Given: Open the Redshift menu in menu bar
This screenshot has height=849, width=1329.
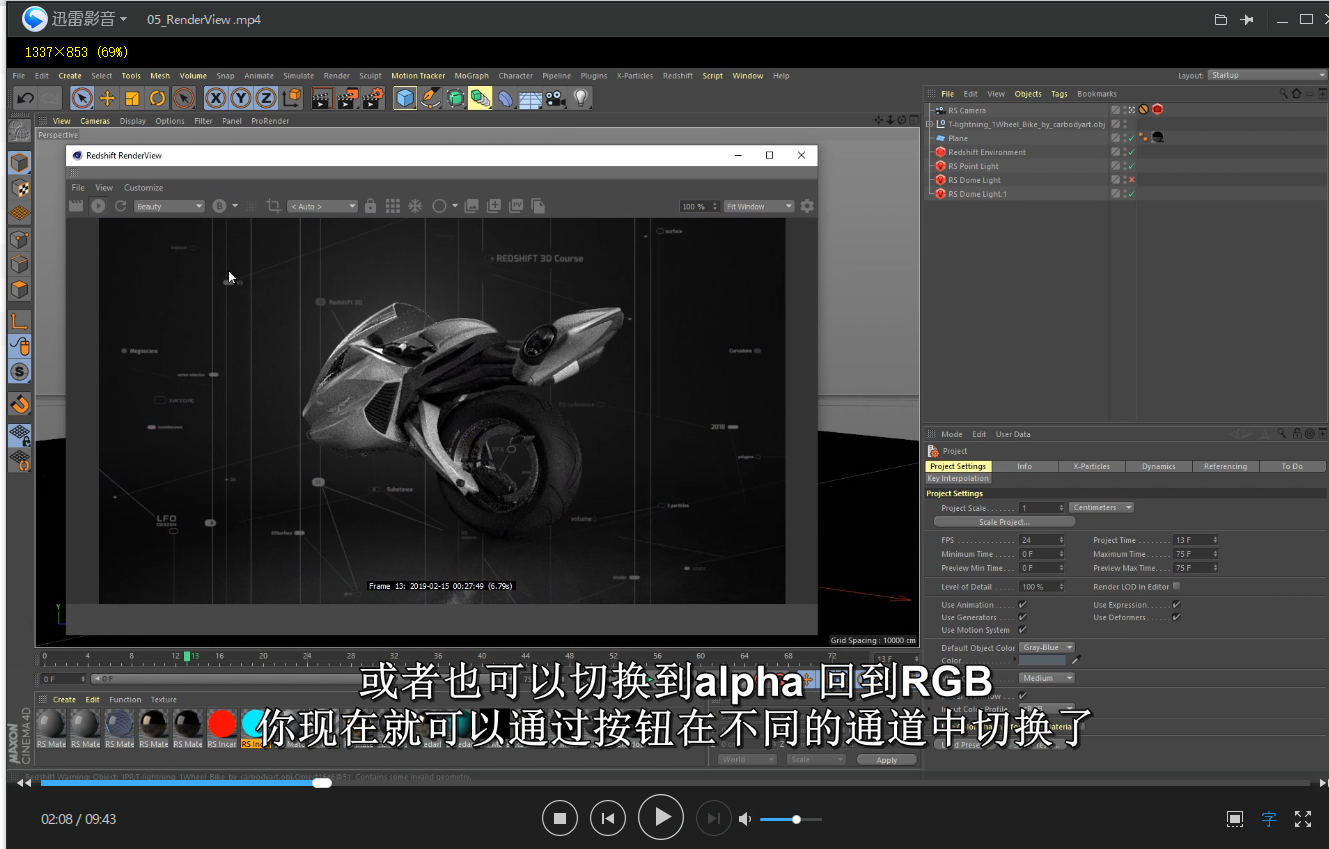Looking at the screenshot, I should (677, 76).
